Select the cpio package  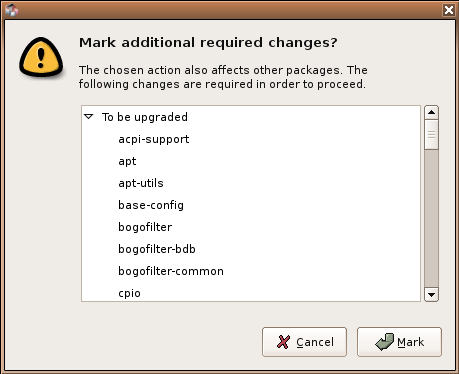pos(129,293)
